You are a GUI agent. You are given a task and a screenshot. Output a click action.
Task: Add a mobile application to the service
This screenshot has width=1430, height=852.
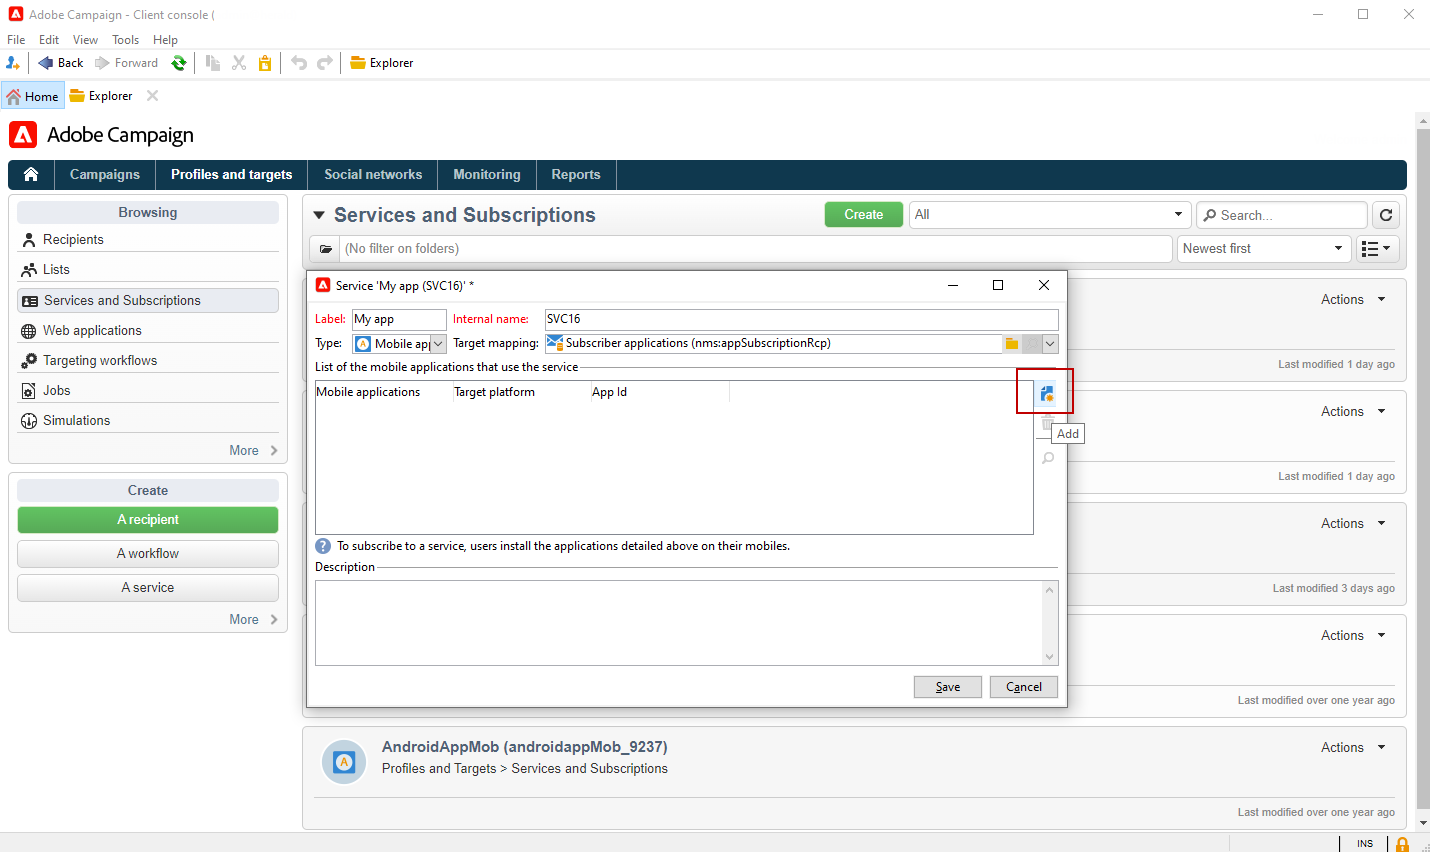[1047, 394]
